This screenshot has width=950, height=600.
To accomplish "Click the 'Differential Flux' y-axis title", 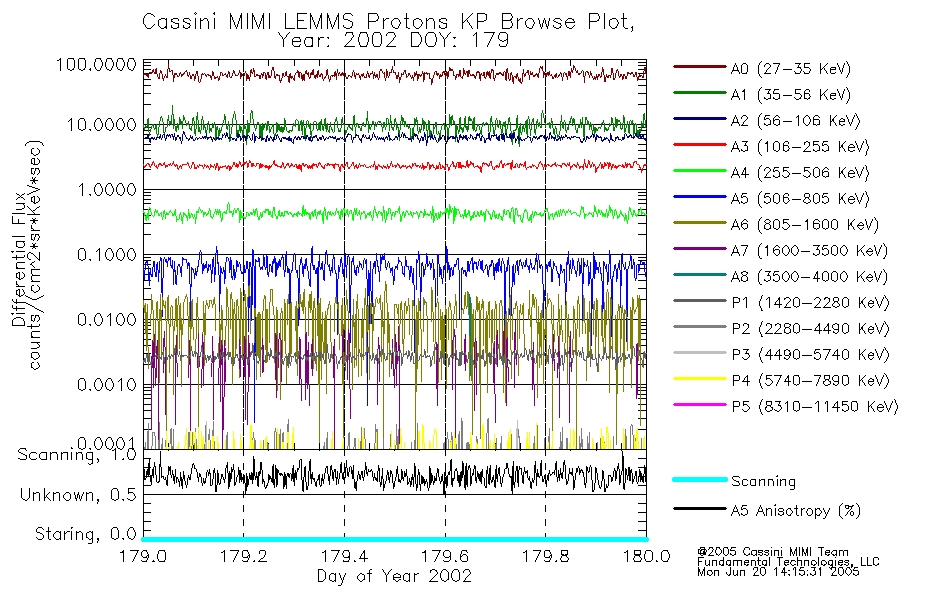I will (x=18, y=259).
